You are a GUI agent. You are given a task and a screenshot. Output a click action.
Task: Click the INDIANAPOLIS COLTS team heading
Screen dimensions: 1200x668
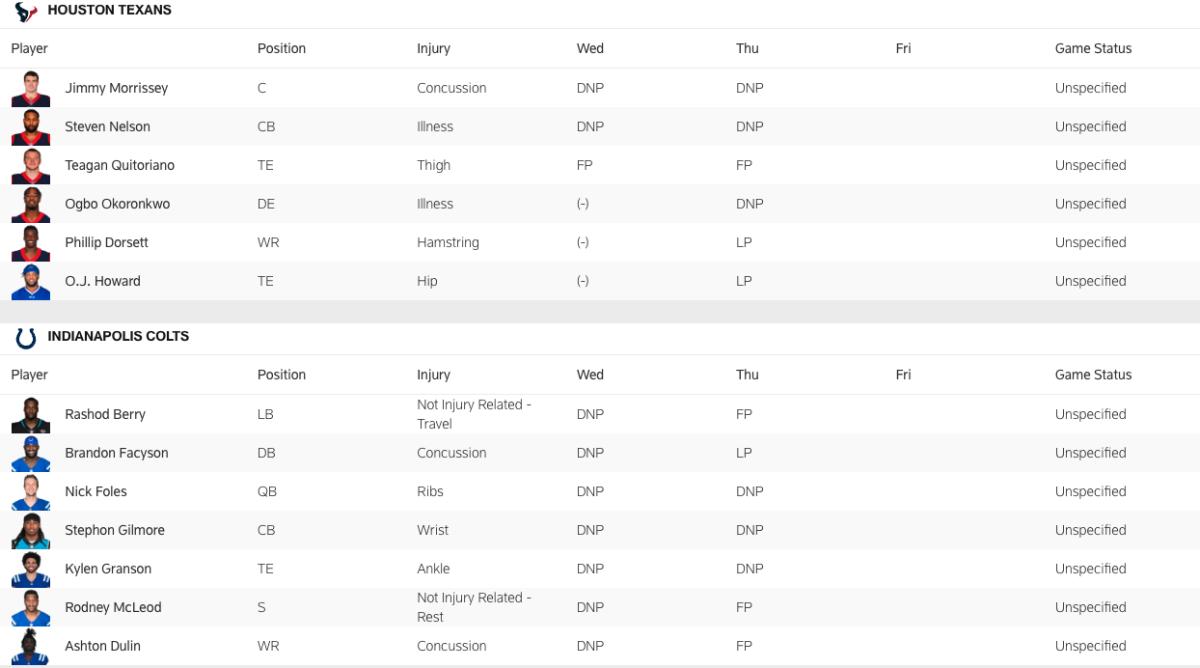[x=118, y=336]
